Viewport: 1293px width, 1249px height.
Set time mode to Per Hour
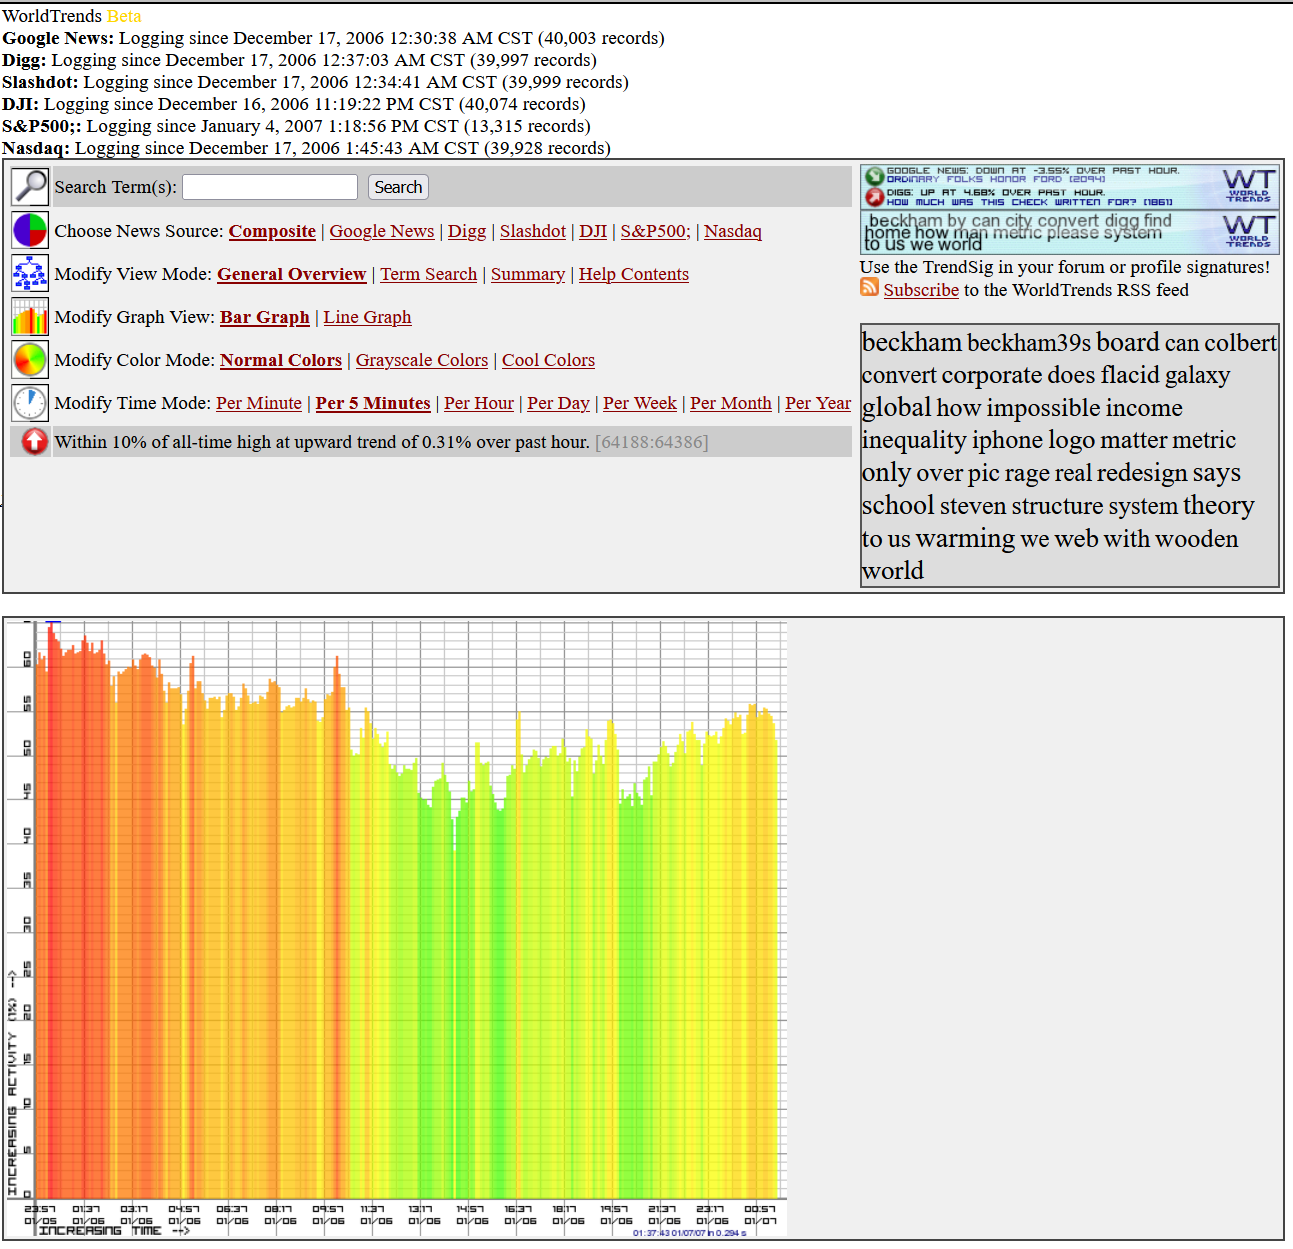(479, 403)
